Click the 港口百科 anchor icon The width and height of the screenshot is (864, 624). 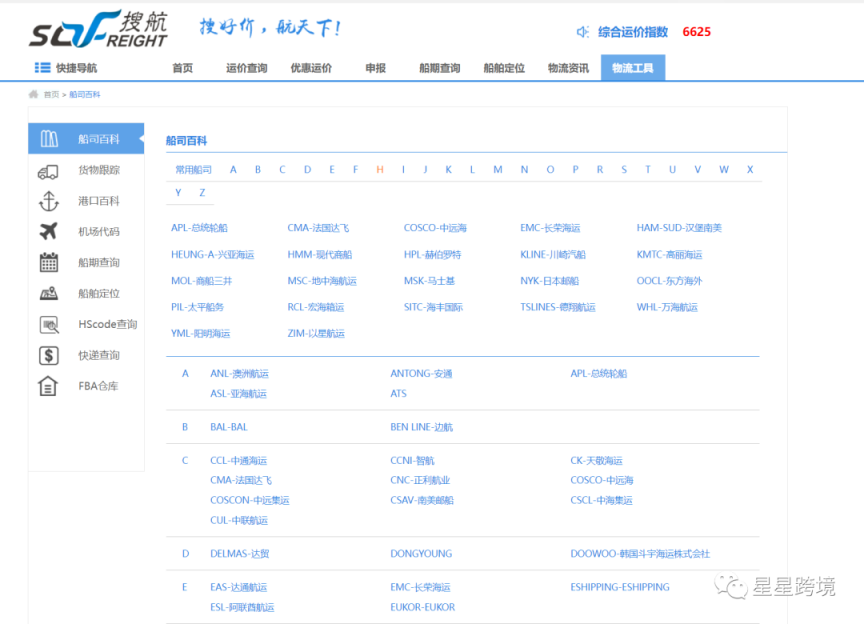click(x=48, y=201)
